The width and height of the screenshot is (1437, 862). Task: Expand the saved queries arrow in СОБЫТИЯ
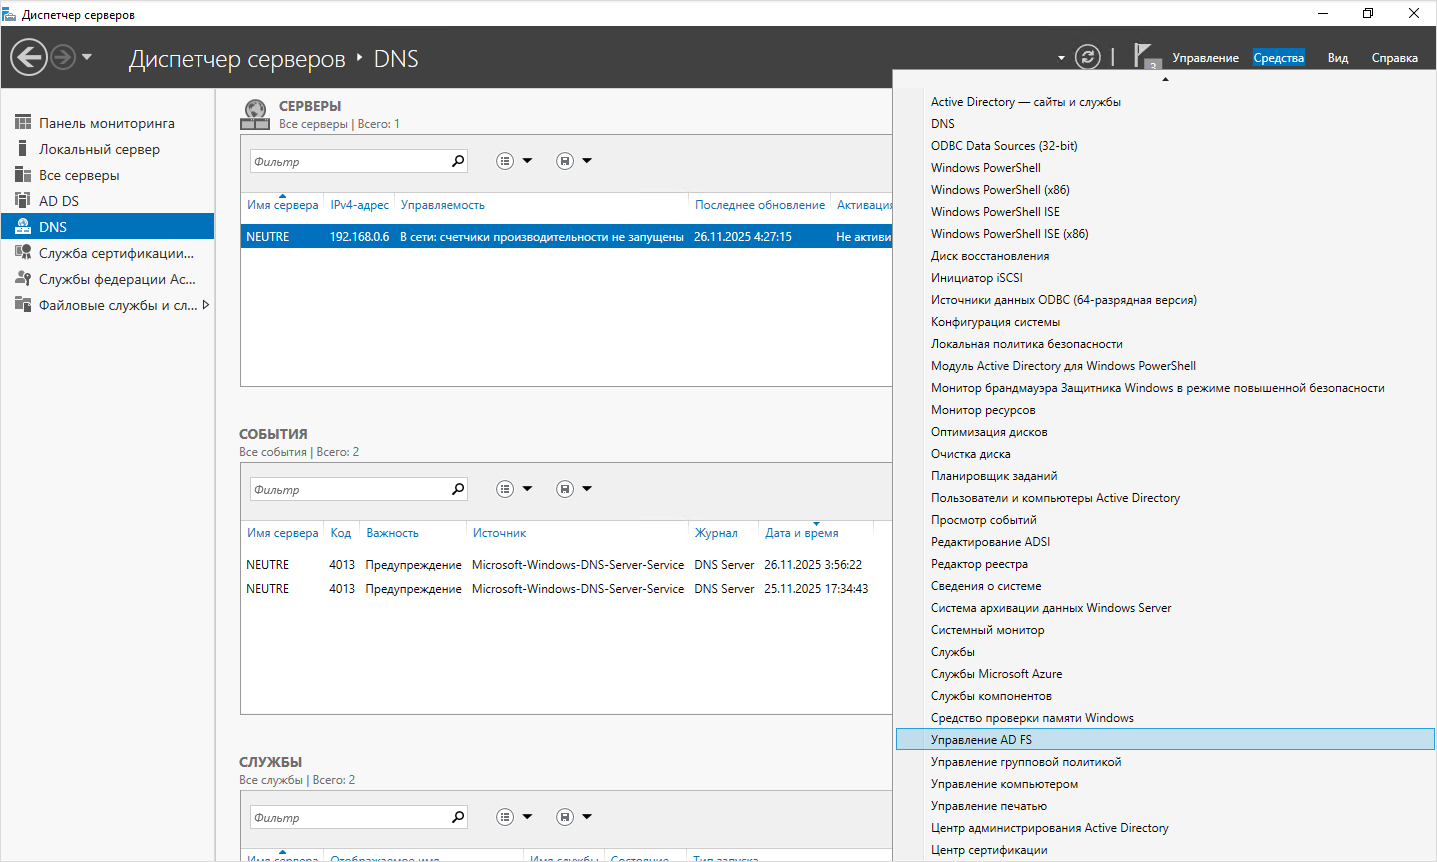point(587,489)
